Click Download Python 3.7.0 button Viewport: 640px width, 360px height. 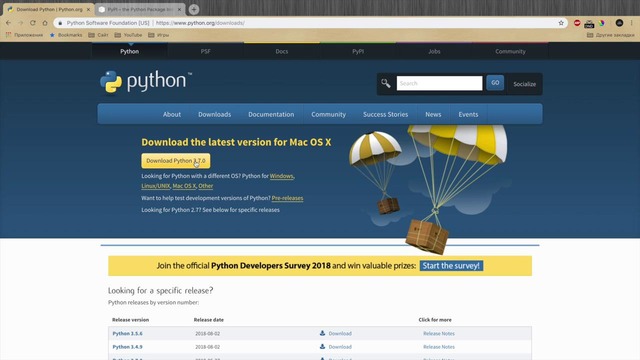(176, 161)
